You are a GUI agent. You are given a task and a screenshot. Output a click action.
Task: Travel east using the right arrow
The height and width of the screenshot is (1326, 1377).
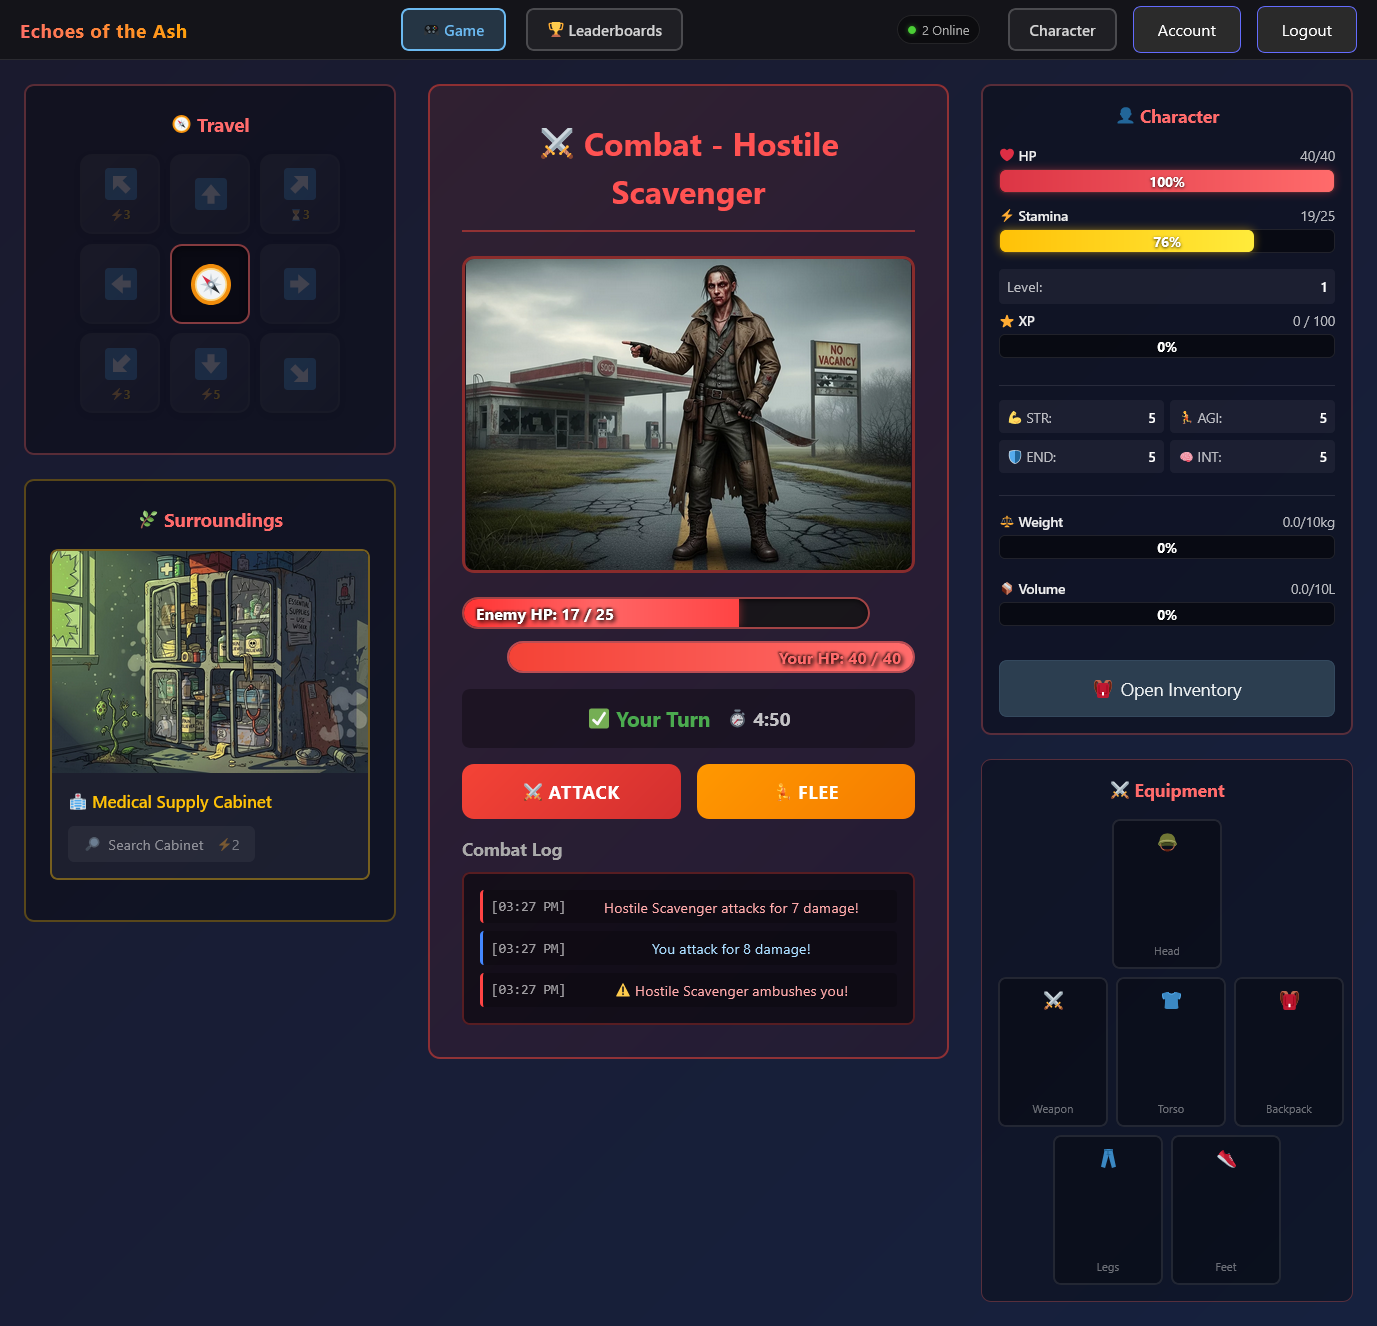[300, 284]
